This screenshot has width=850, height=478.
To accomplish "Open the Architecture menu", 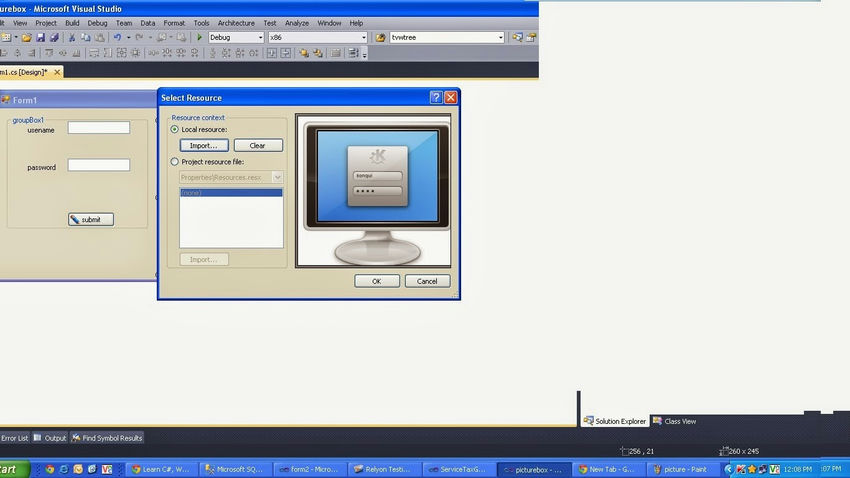I will 236,23.
